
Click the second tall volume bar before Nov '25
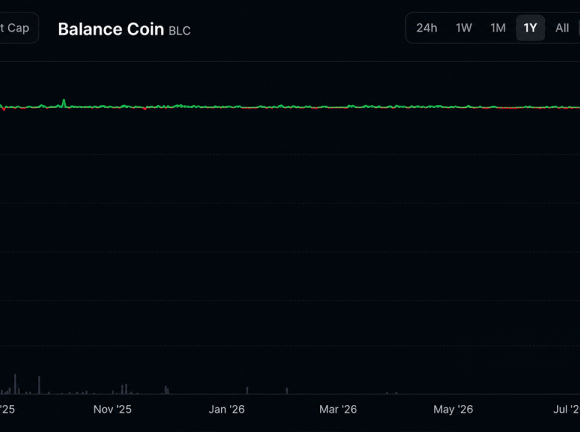coord(39,385)
